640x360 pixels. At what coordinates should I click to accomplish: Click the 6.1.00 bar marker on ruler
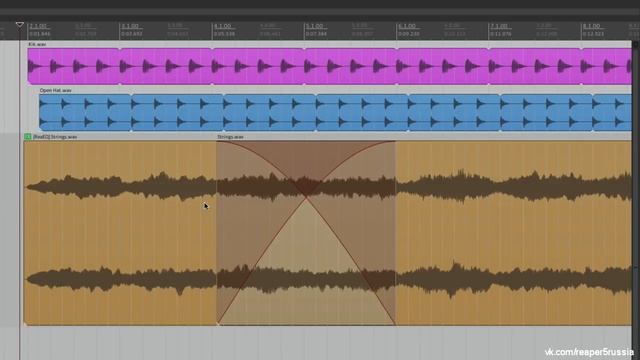tap(407, 26)
